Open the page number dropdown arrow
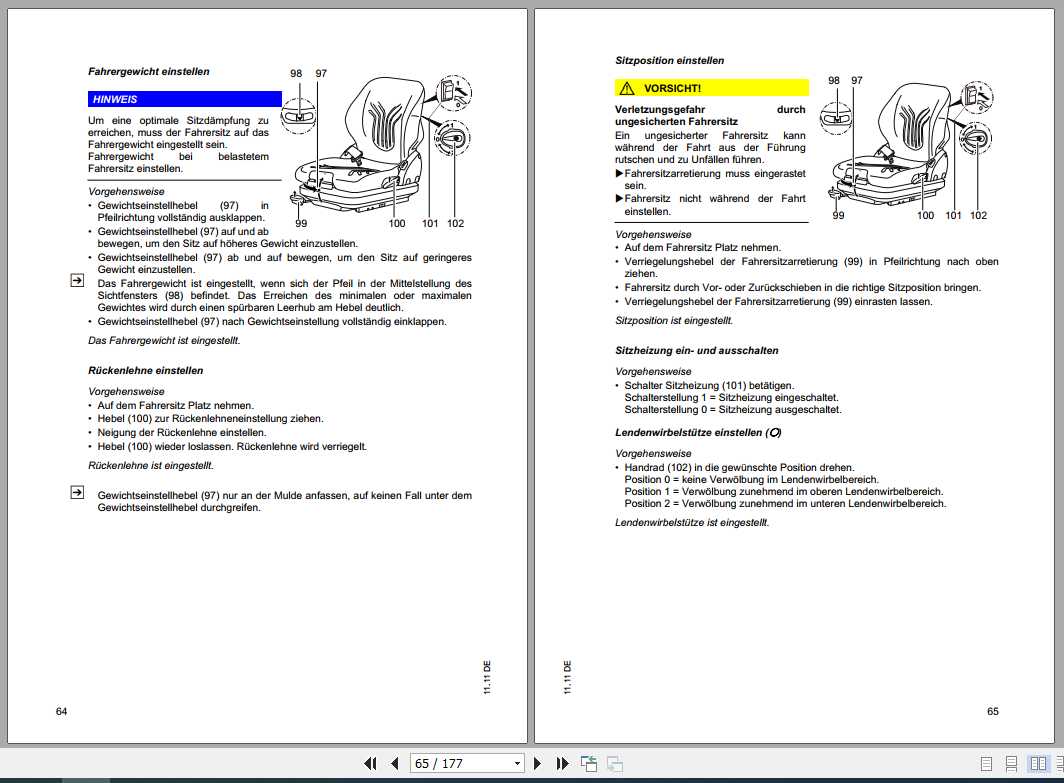Viewport: 1064px width, 783px height. pos(517,763)
